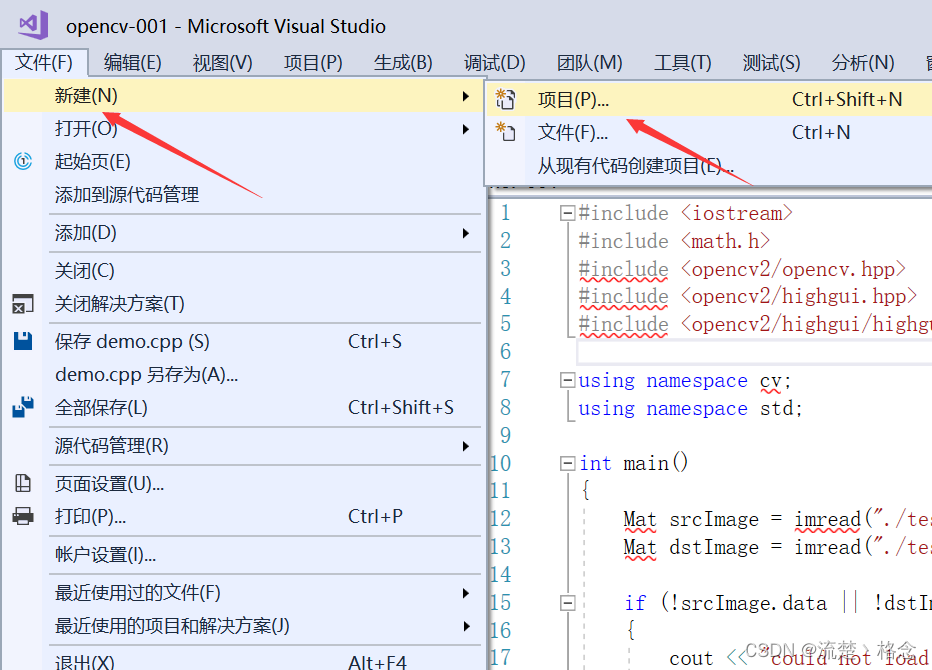Click the Start Page icon
Screen dimensions: 932x670
[23, 162]
